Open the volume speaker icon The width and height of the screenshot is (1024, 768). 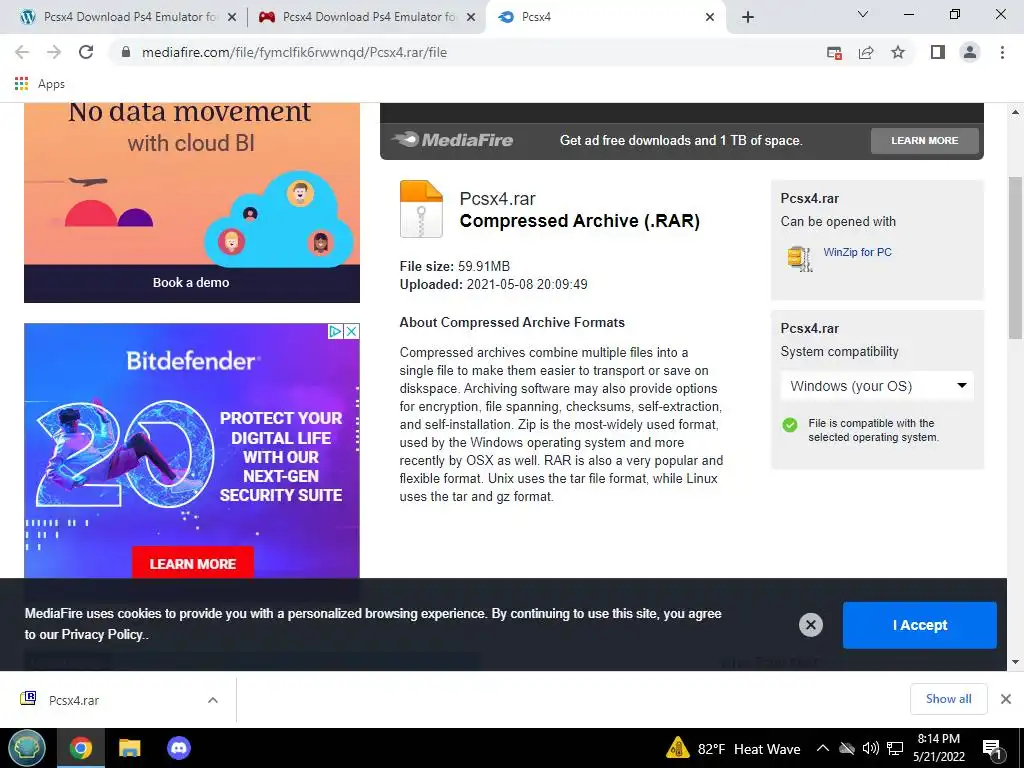coord(871,748)
